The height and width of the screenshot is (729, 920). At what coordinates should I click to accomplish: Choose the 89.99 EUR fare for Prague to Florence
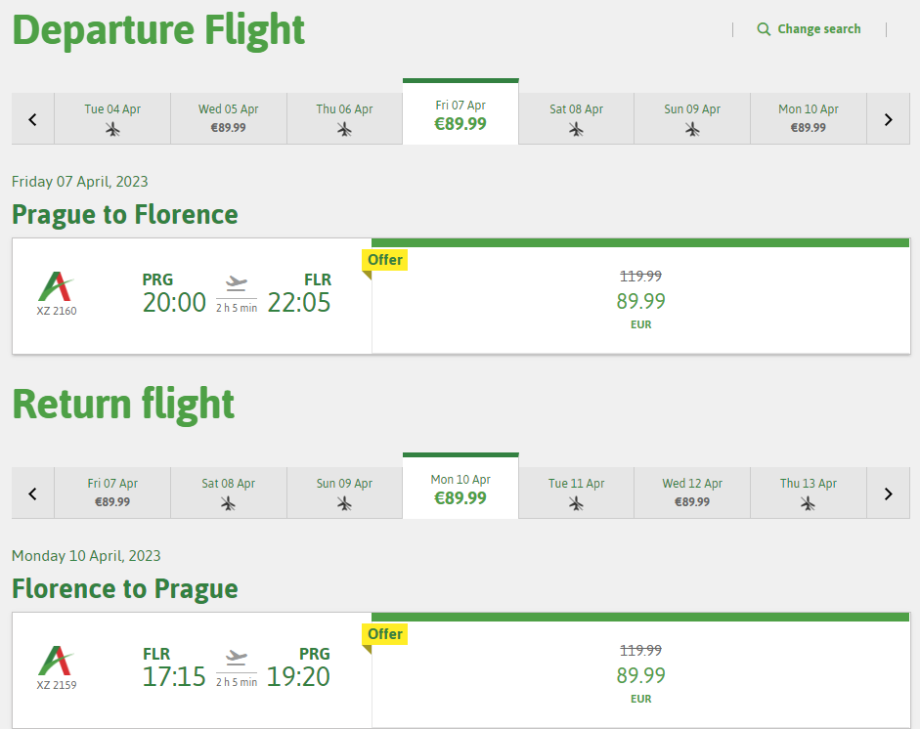click(640, 301)
